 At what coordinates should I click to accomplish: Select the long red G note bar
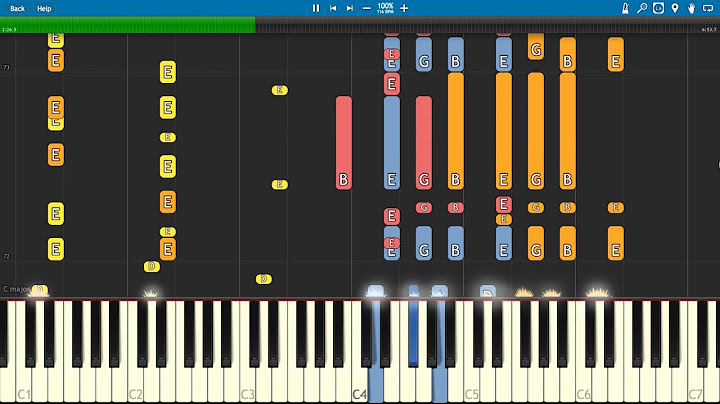click(x=424, y=143)
